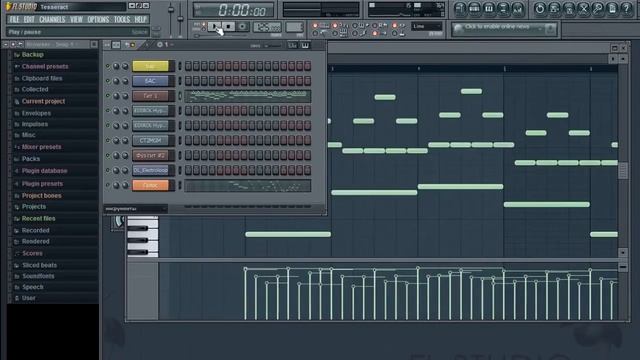Image resolution: width=640 pixels, height=360 pixels.
Task: Mute the Фузгит #2 channel LED
Action: pyautogui.click(x=108, y=155)
